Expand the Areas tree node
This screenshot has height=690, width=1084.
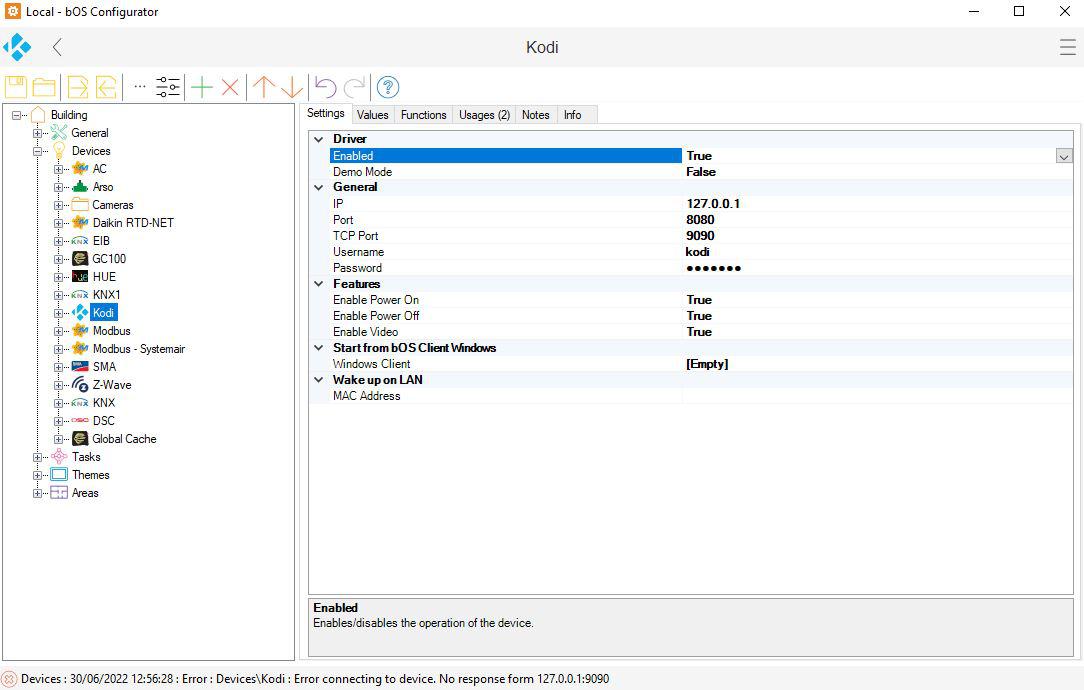[37, 493]
